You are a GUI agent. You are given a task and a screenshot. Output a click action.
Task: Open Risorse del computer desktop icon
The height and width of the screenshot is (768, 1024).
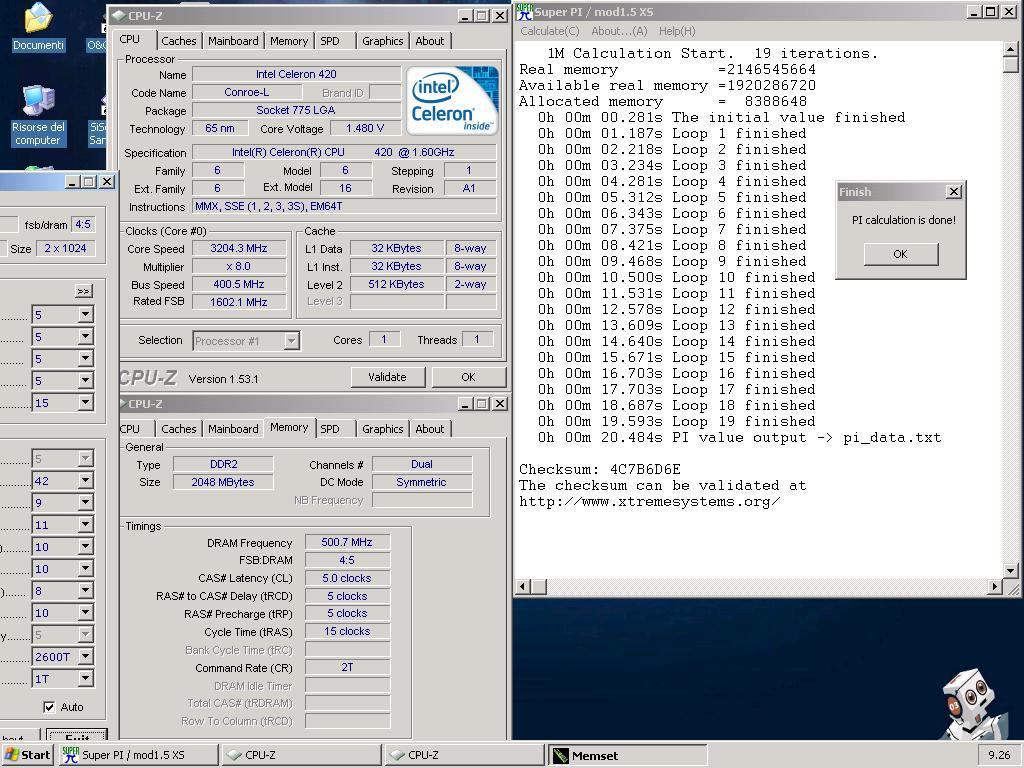38,116
